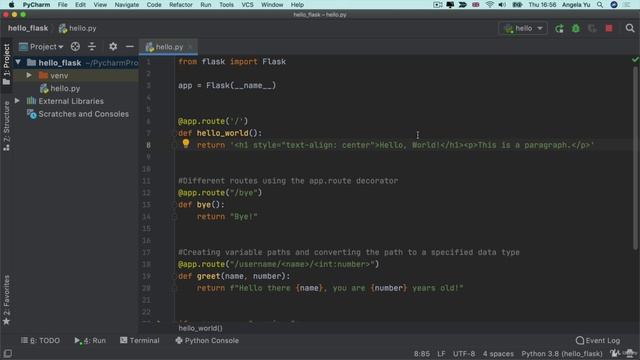Open macOS Spotlight search icon
640x360 pixels.
click(x=600, y=5)
